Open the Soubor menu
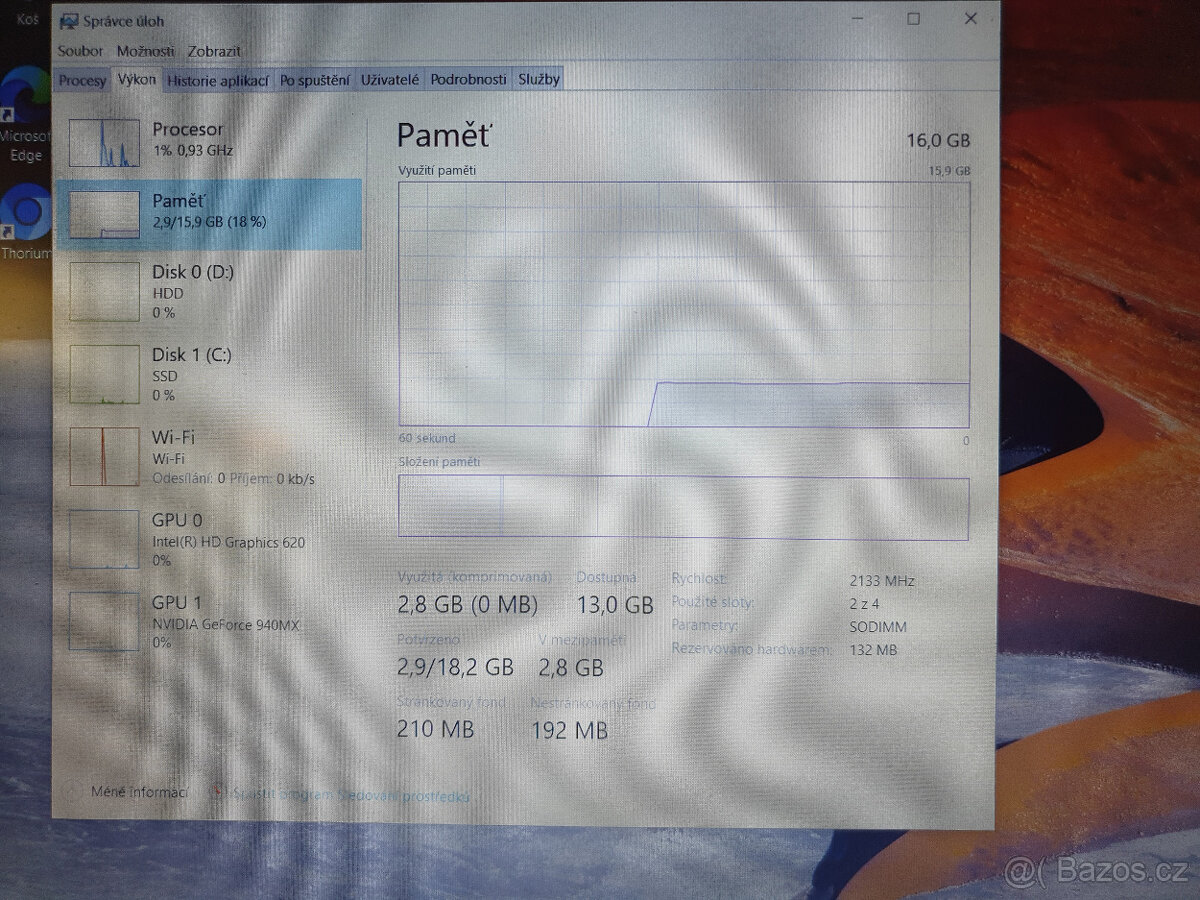 [80, 50]
